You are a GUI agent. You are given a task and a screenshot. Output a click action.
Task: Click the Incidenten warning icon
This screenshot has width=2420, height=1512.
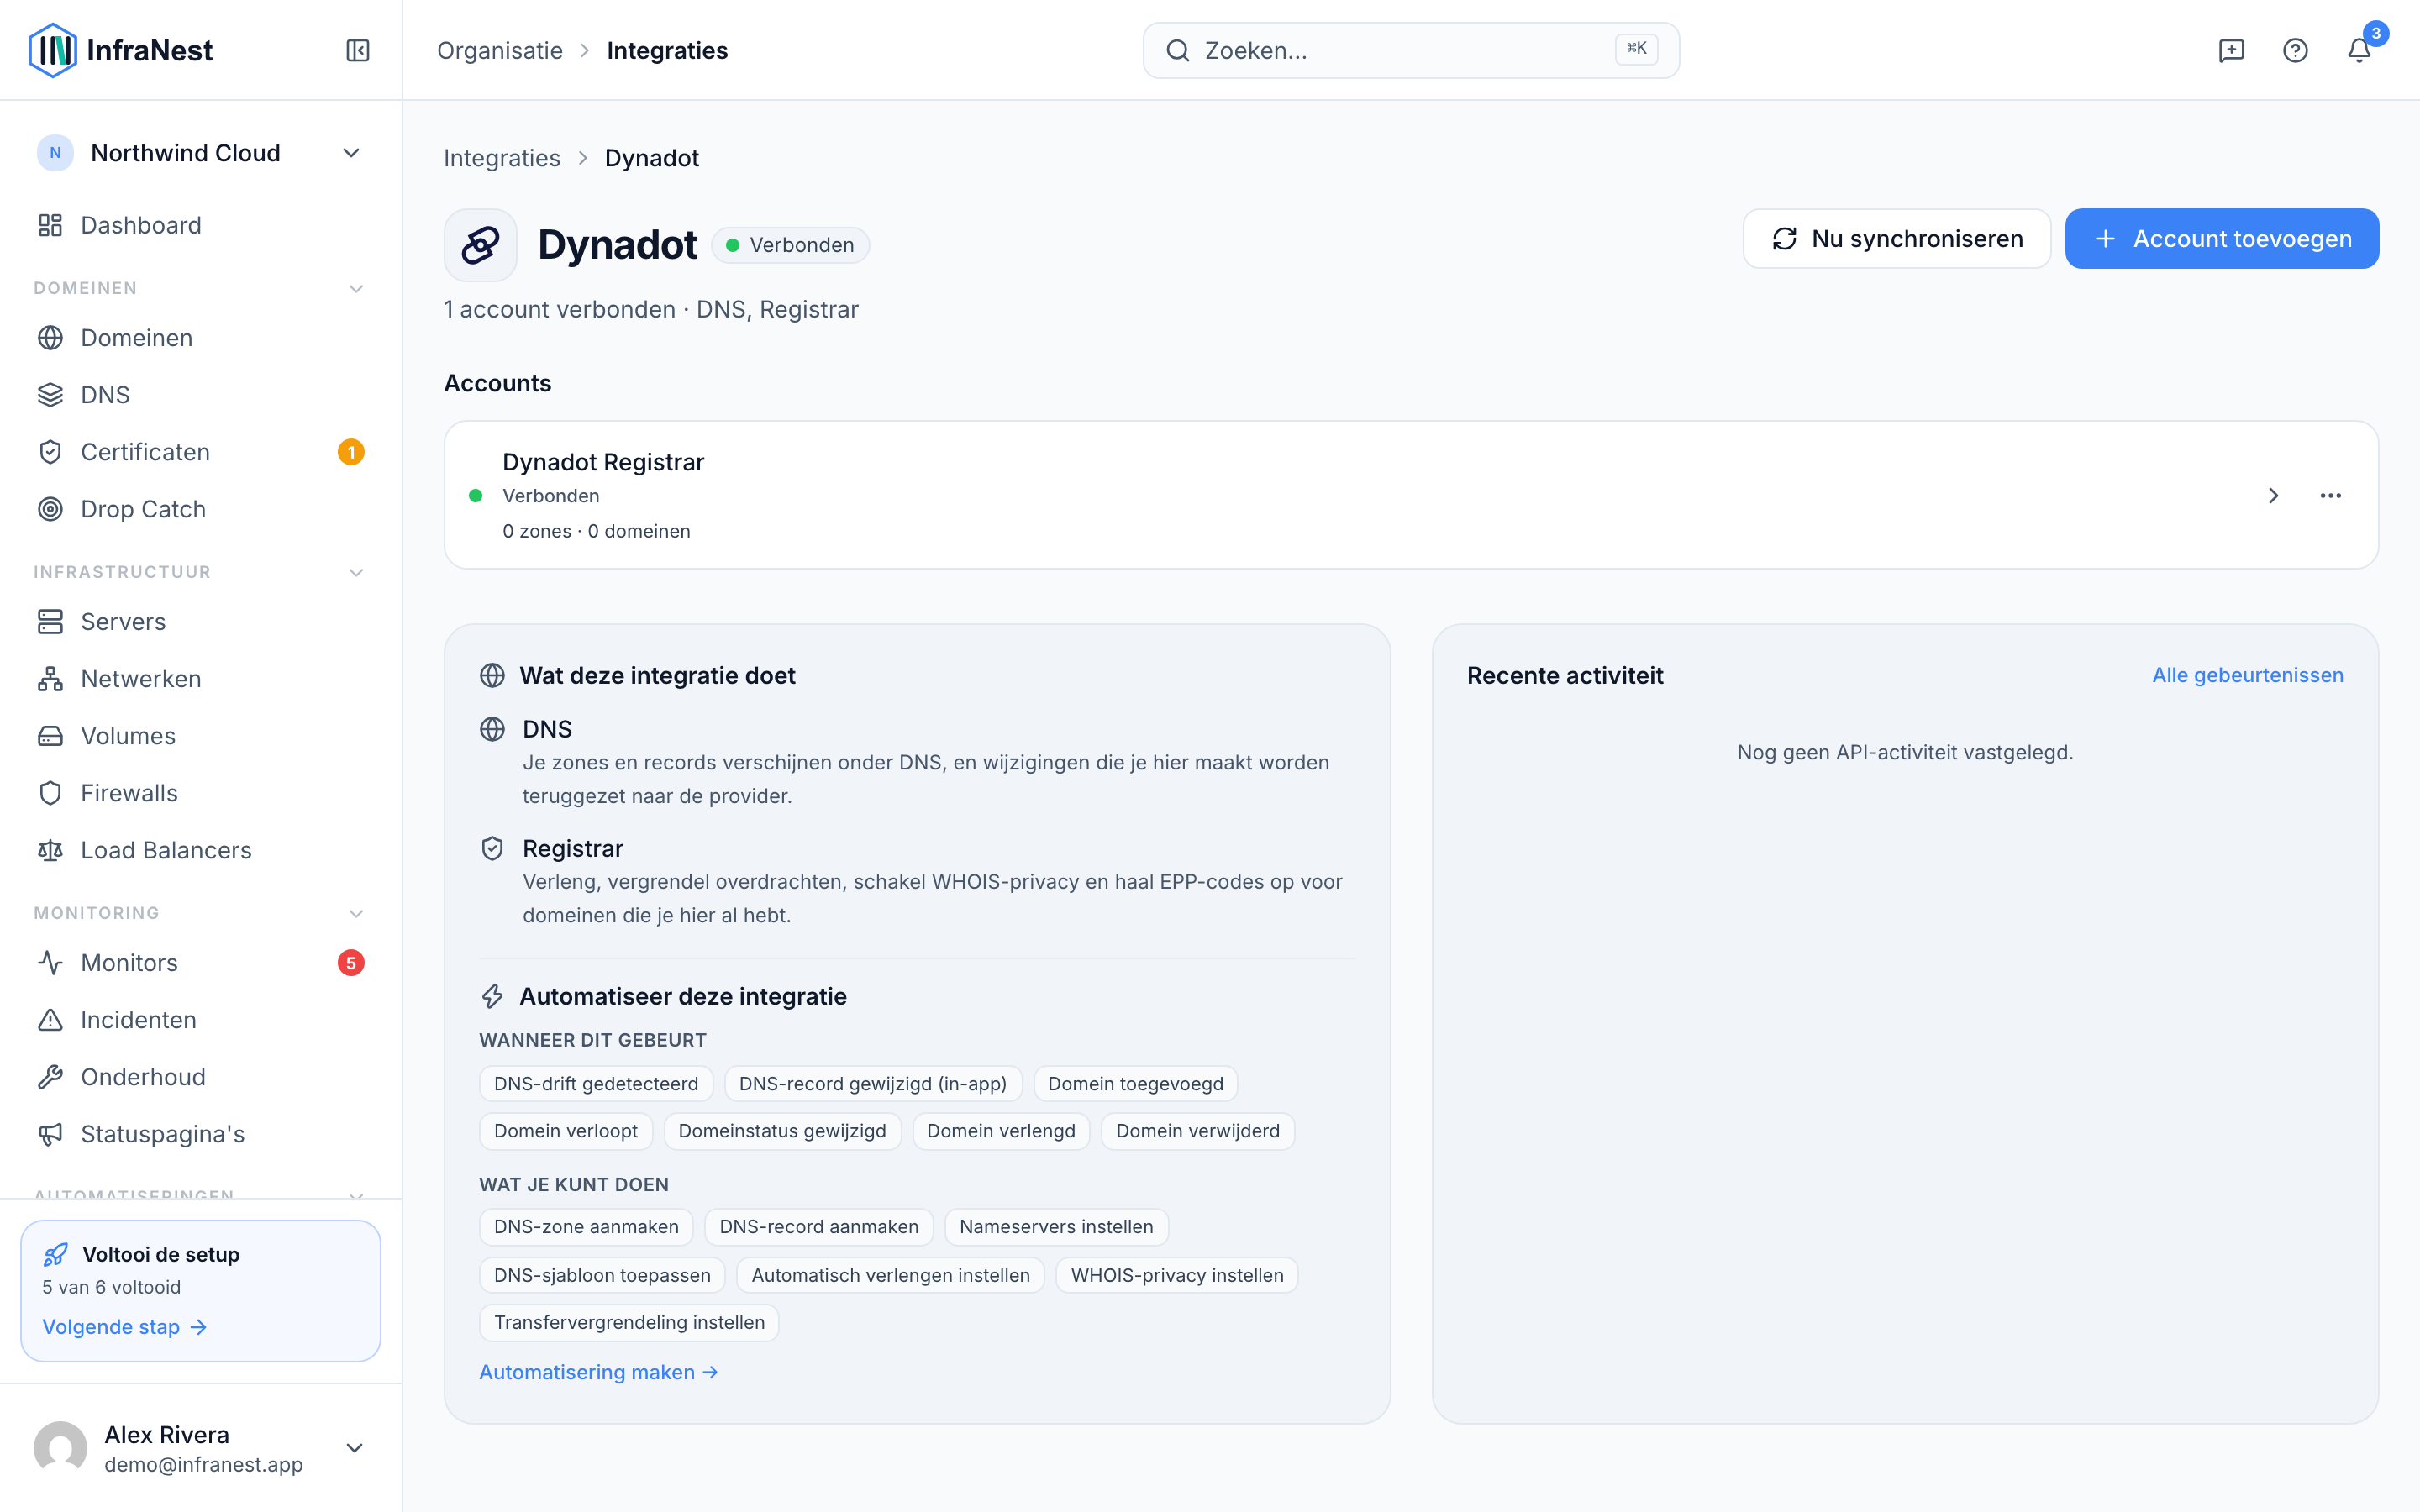click(x=50, y=1020)
